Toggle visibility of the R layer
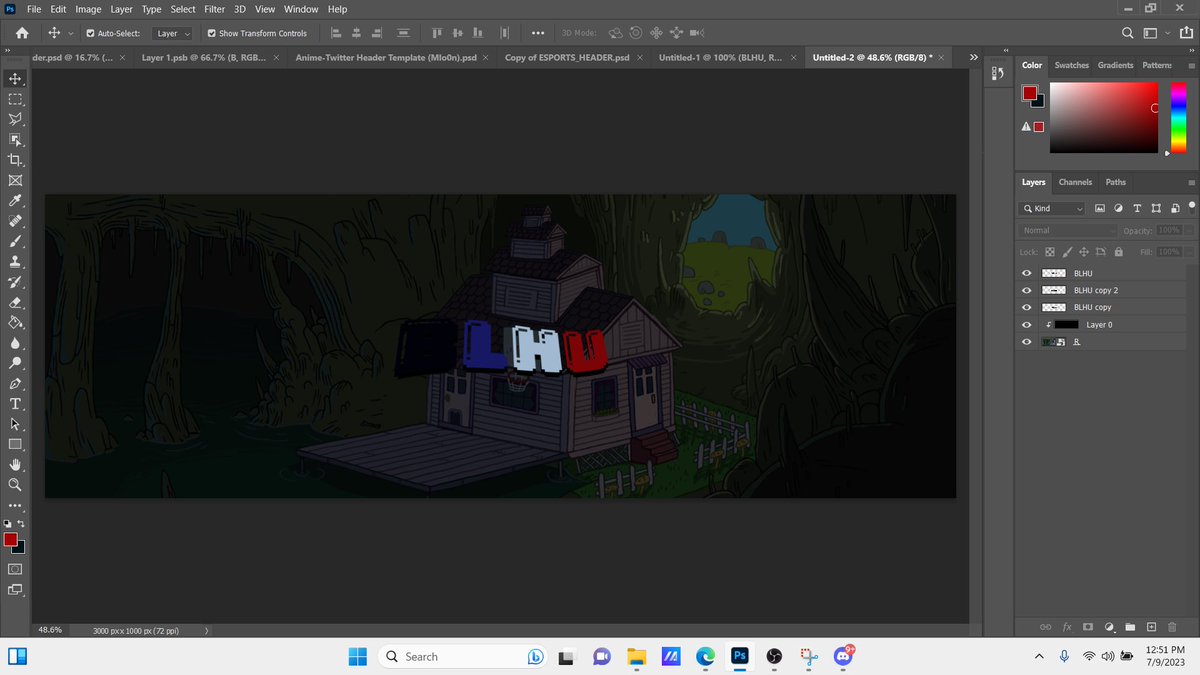The height and width of the screenshot is (675, 1200). 1026,342
